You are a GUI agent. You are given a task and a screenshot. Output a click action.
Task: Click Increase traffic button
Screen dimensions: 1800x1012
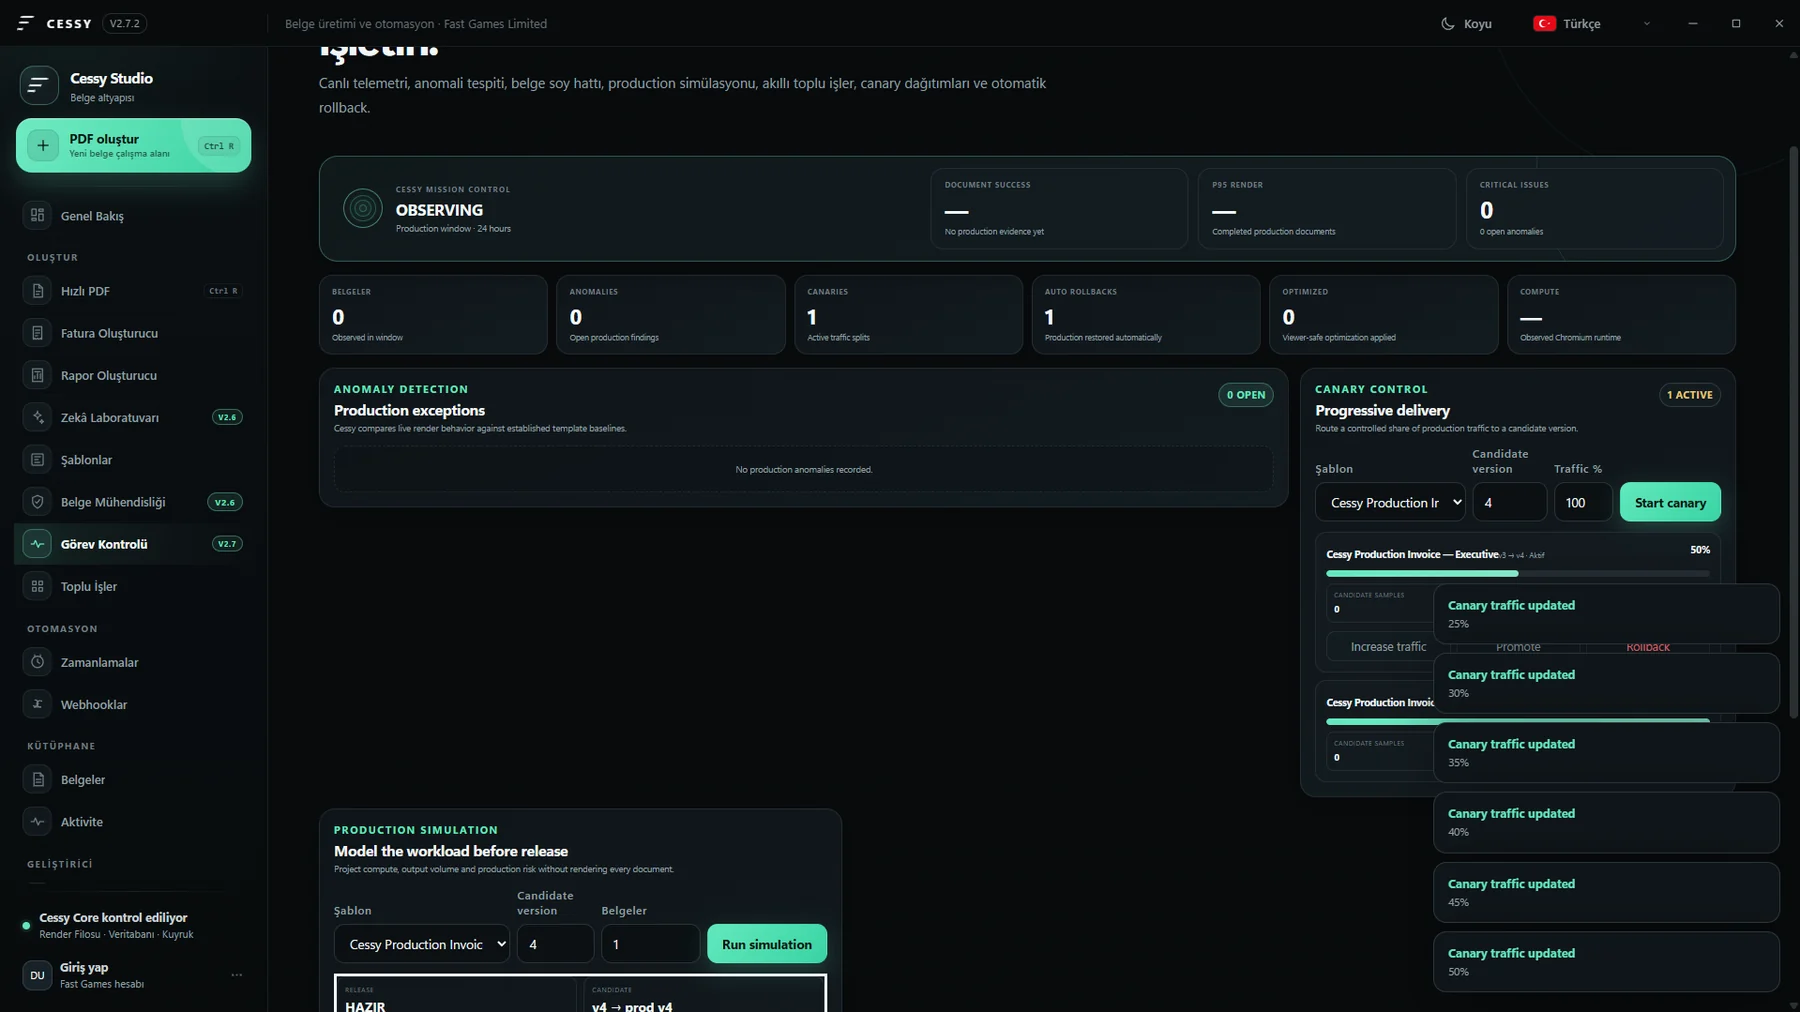pos(1388,646)
